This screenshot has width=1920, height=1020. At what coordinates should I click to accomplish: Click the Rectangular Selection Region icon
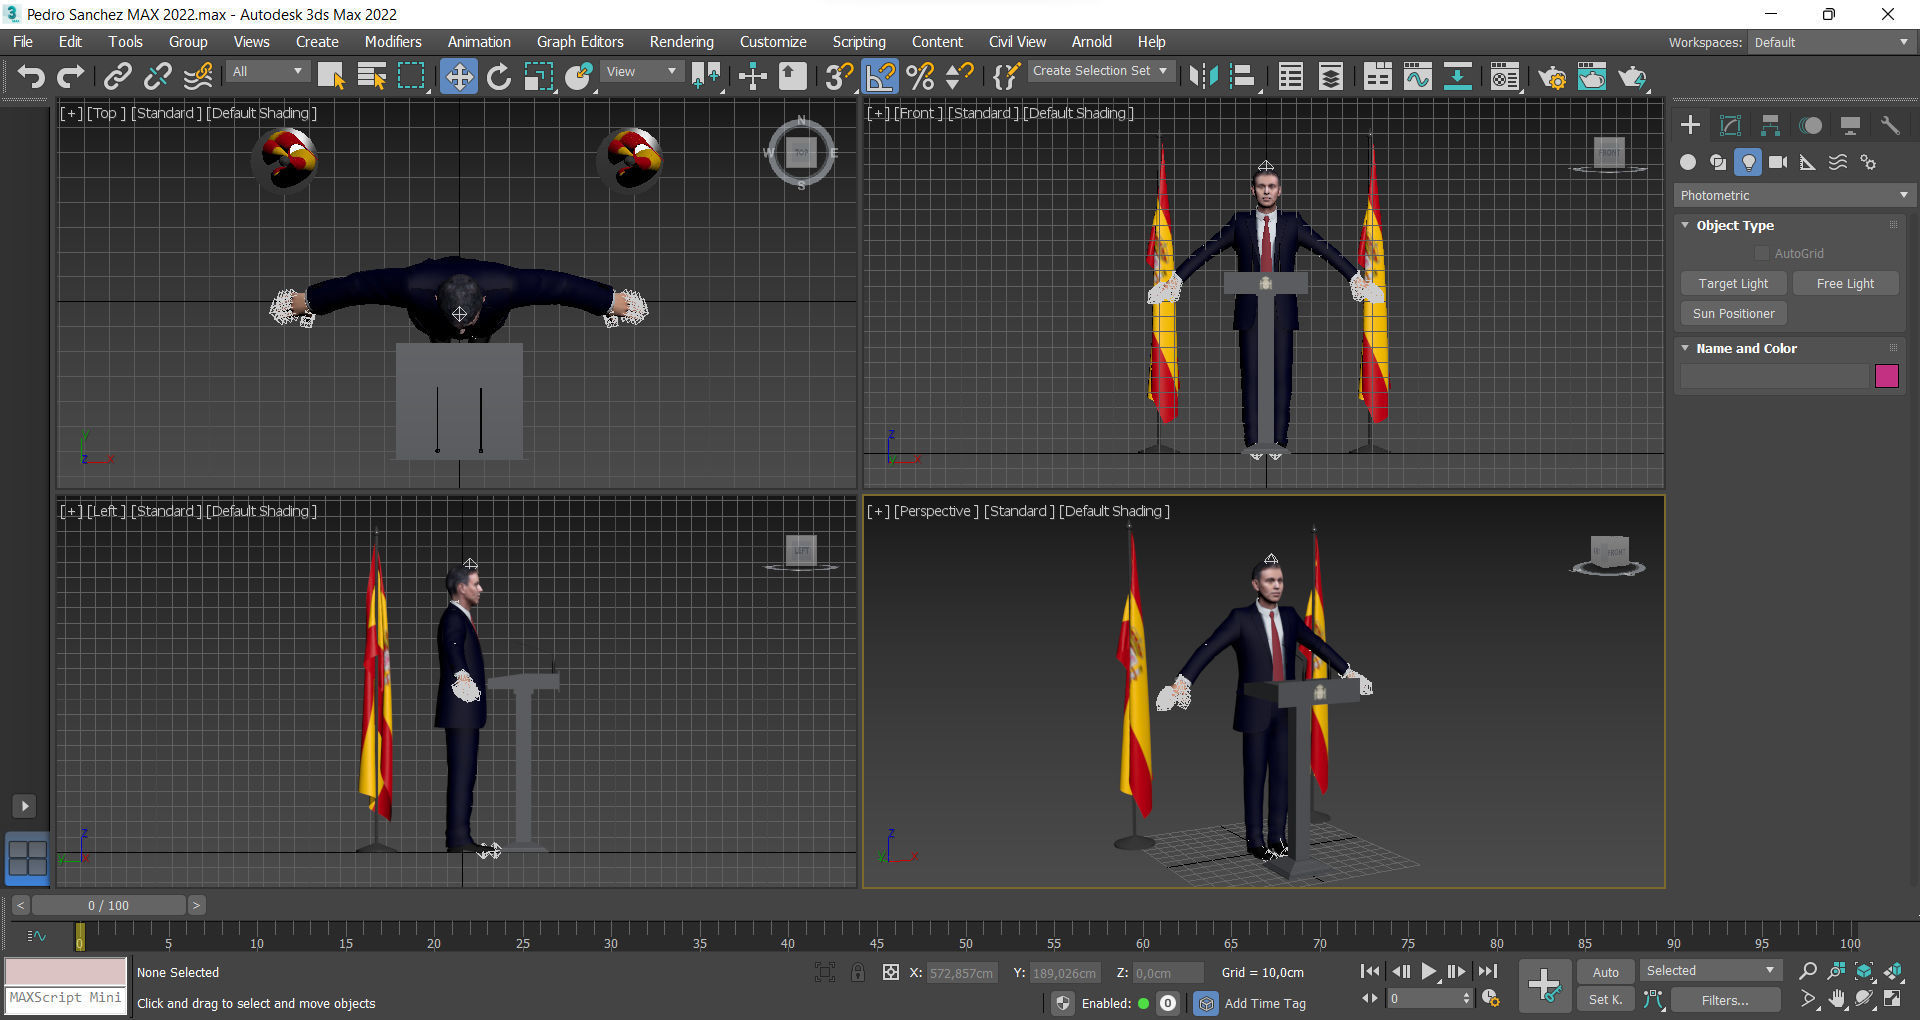tap(411, 76)
